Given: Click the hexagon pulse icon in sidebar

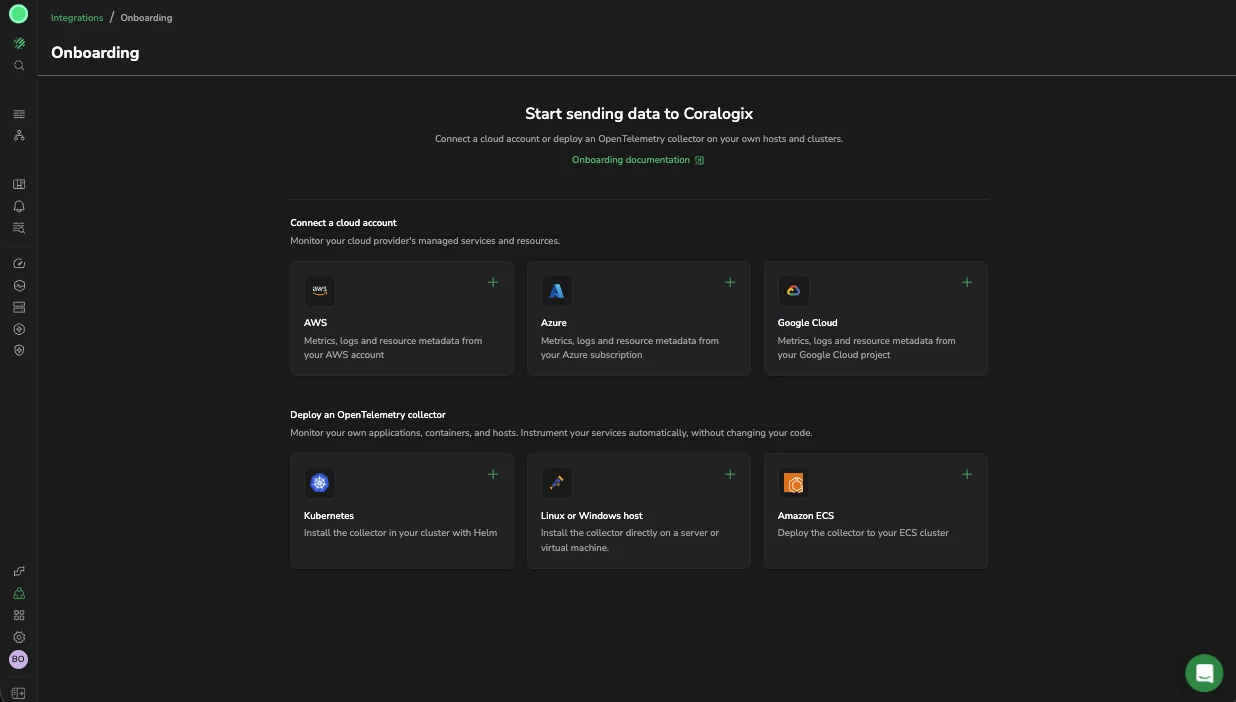Looking at the screenshot, I should pos(19,285).
